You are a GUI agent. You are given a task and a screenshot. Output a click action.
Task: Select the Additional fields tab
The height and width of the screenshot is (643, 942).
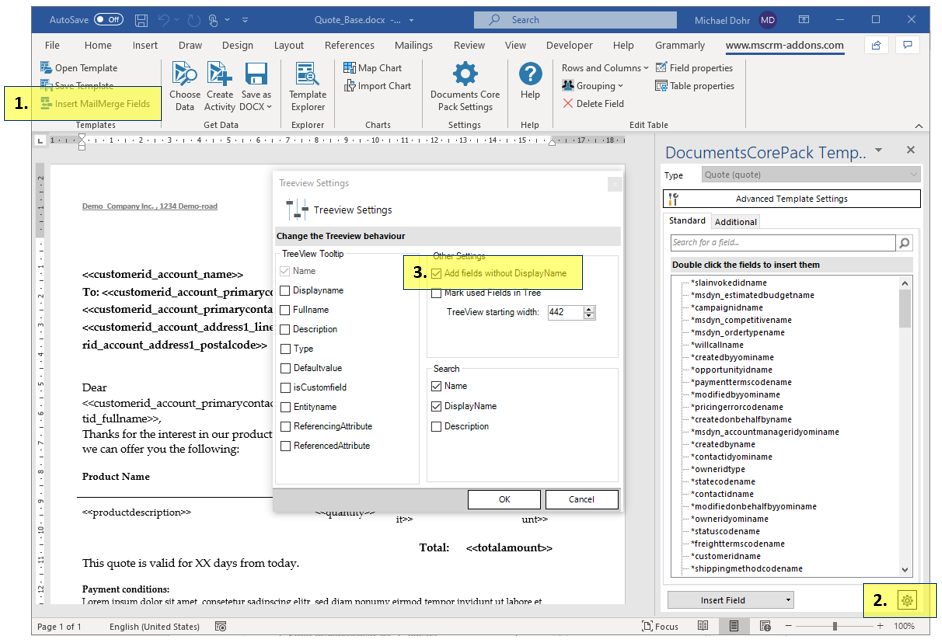click(x=735, y=222)
